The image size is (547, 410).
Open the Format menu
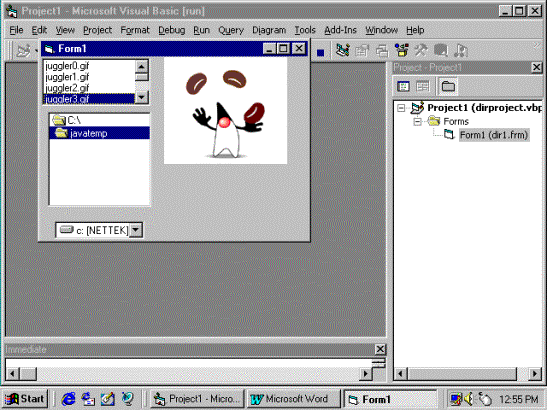point(135,30)
